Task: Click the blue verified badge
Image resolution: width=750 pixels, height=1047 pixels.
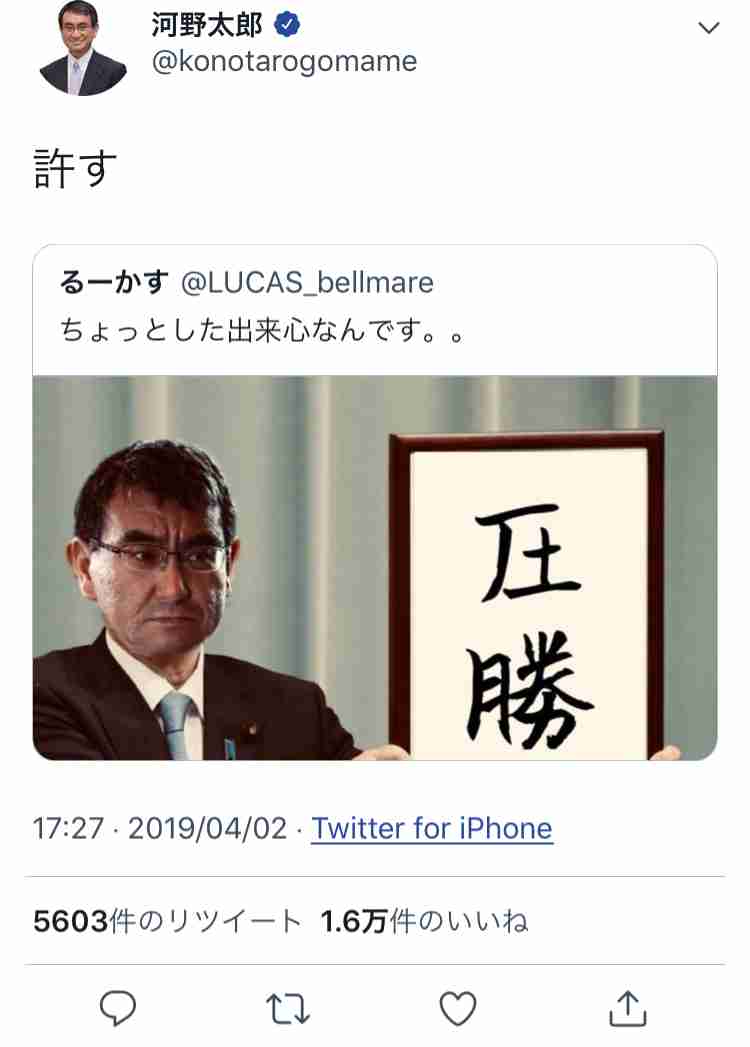Action: point(287,25)
